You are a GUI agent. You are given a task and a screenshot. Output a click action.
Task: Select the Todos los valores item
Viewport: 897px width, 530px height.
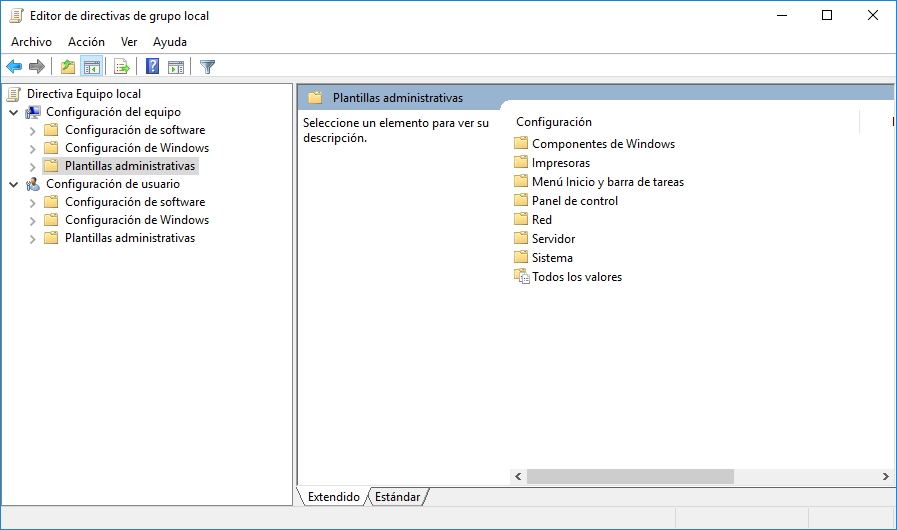[577, 276]
